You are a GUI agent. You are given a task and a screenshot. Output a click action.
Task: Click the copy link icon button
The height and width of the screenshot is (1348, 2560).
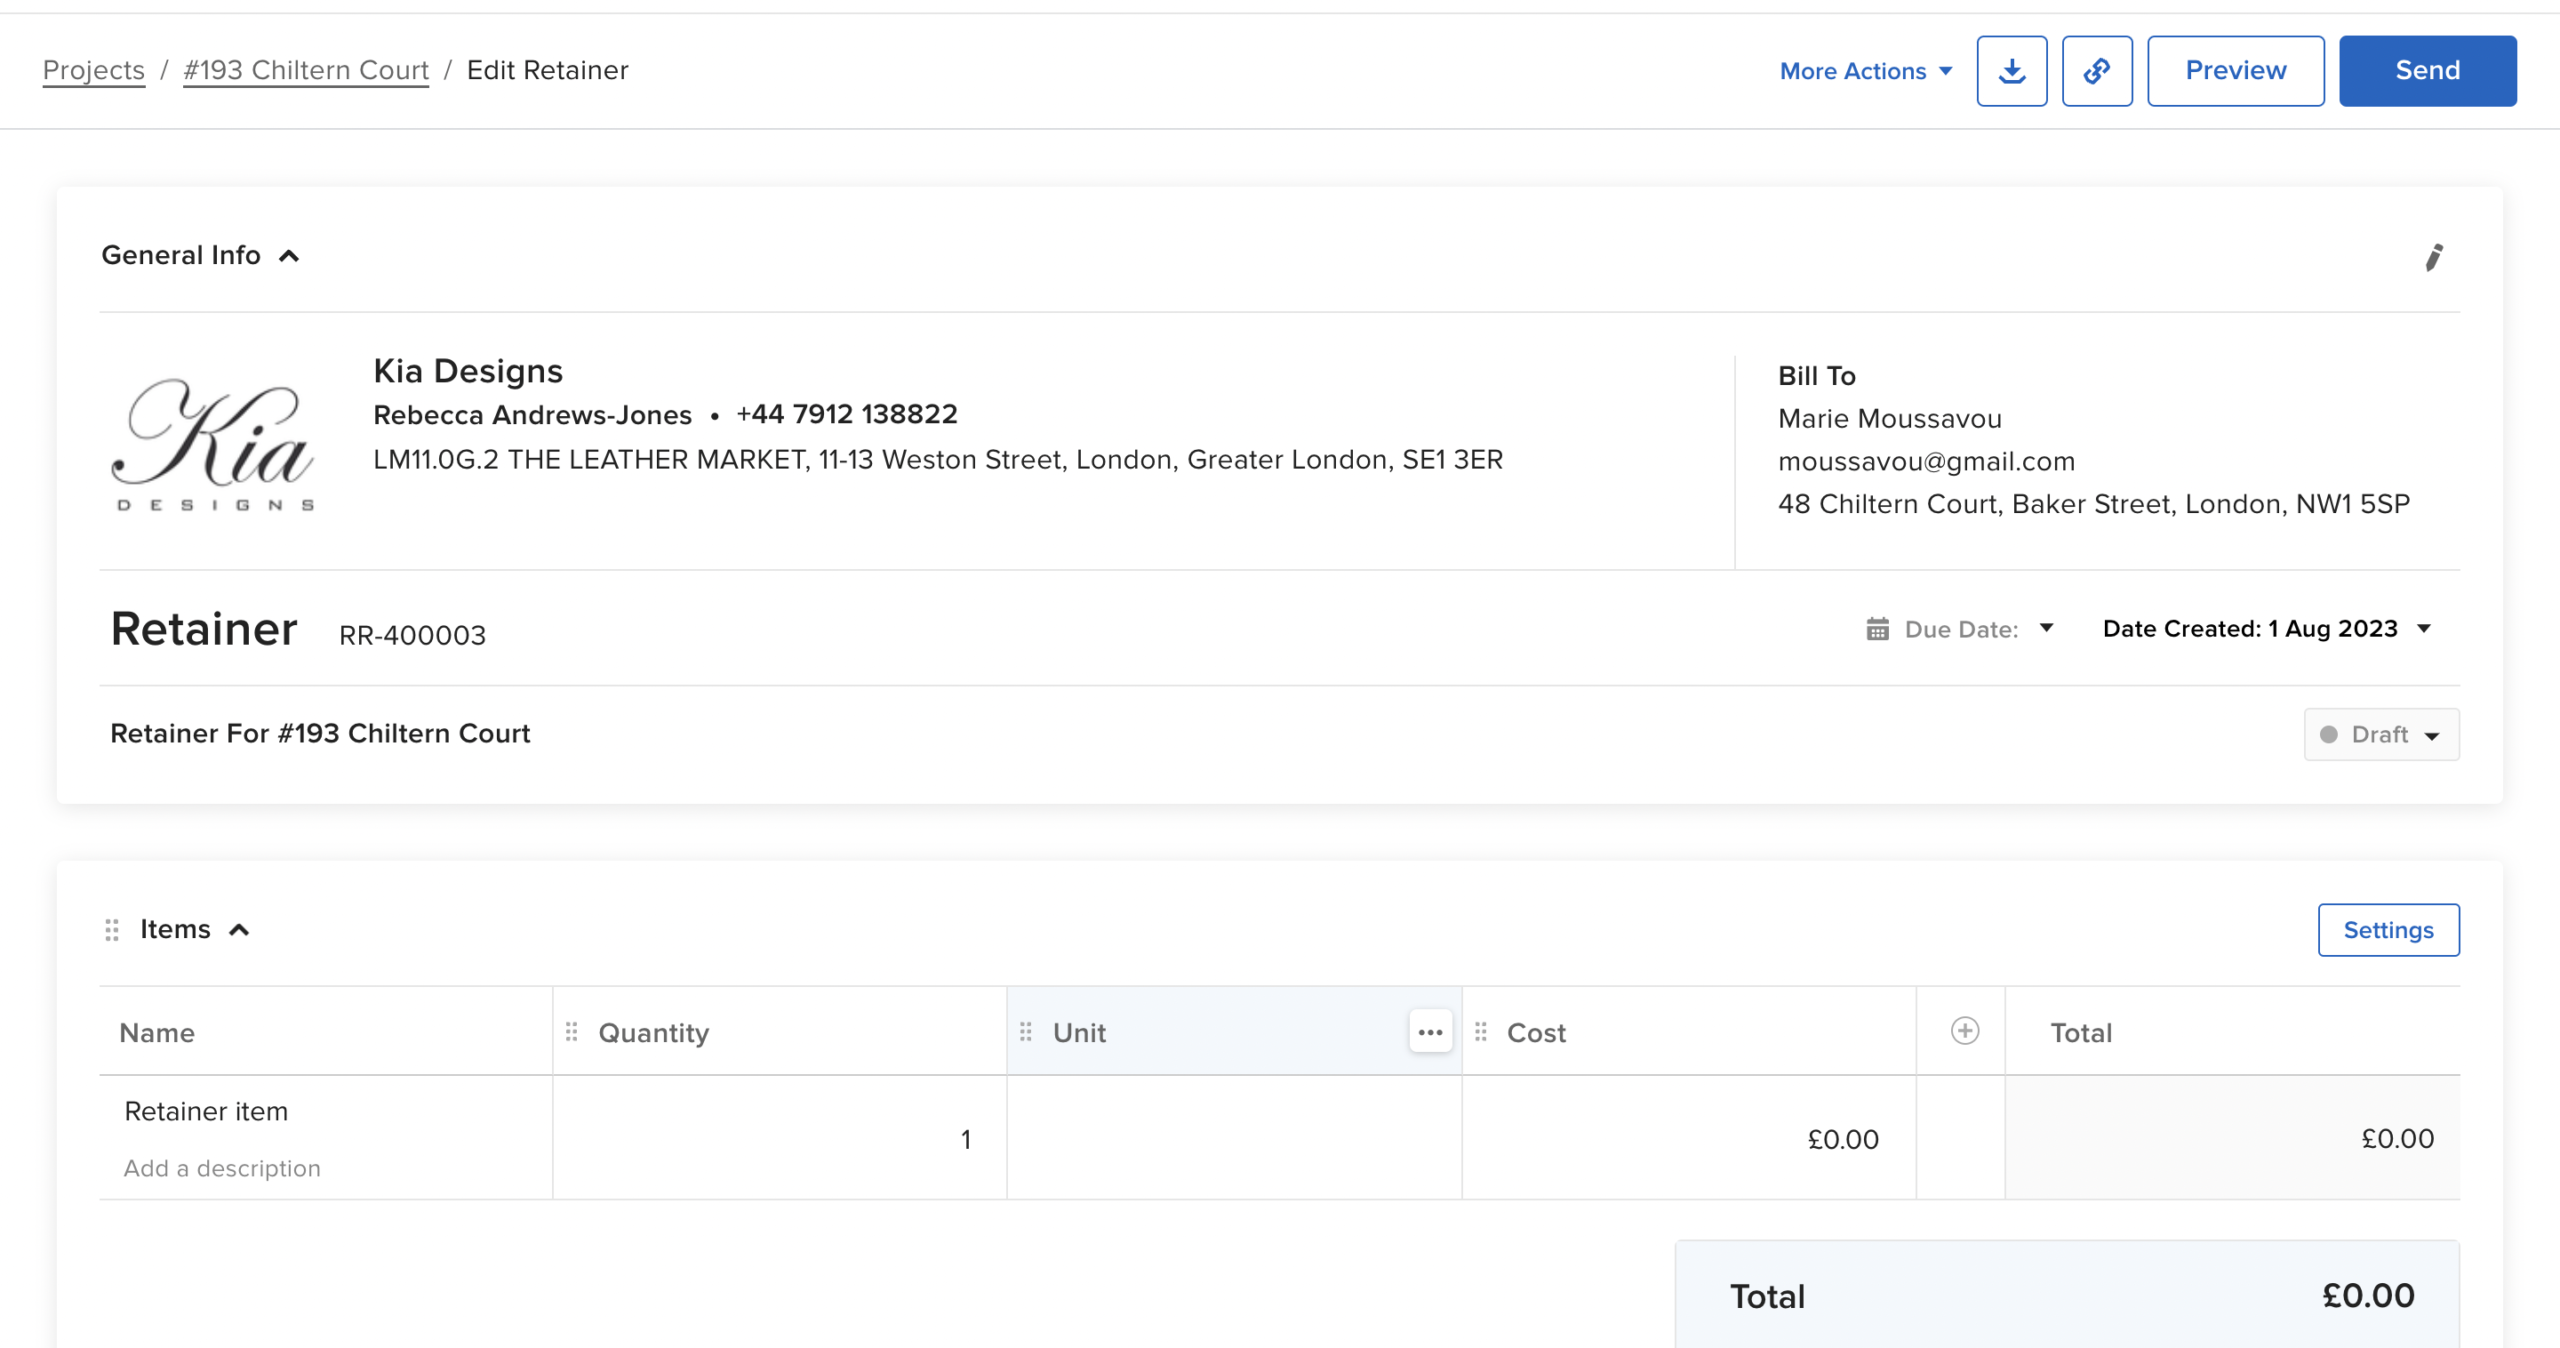(x=2096, y=71)
